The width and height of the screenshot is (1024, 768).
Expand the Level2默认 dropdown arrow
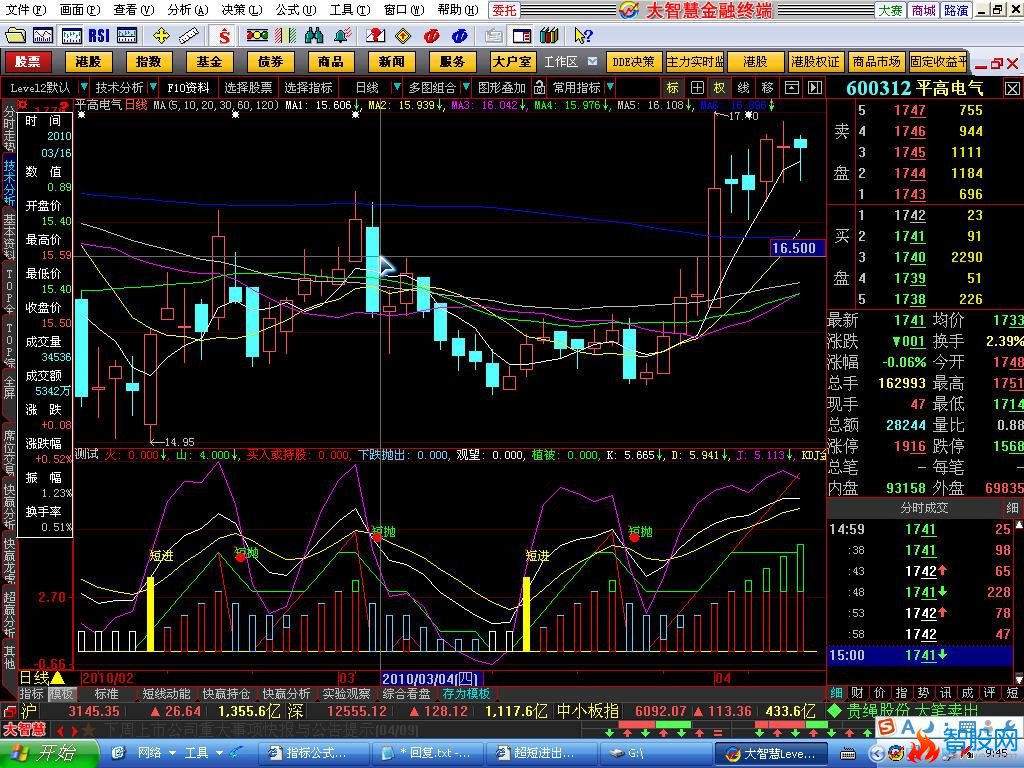[84, 87]
